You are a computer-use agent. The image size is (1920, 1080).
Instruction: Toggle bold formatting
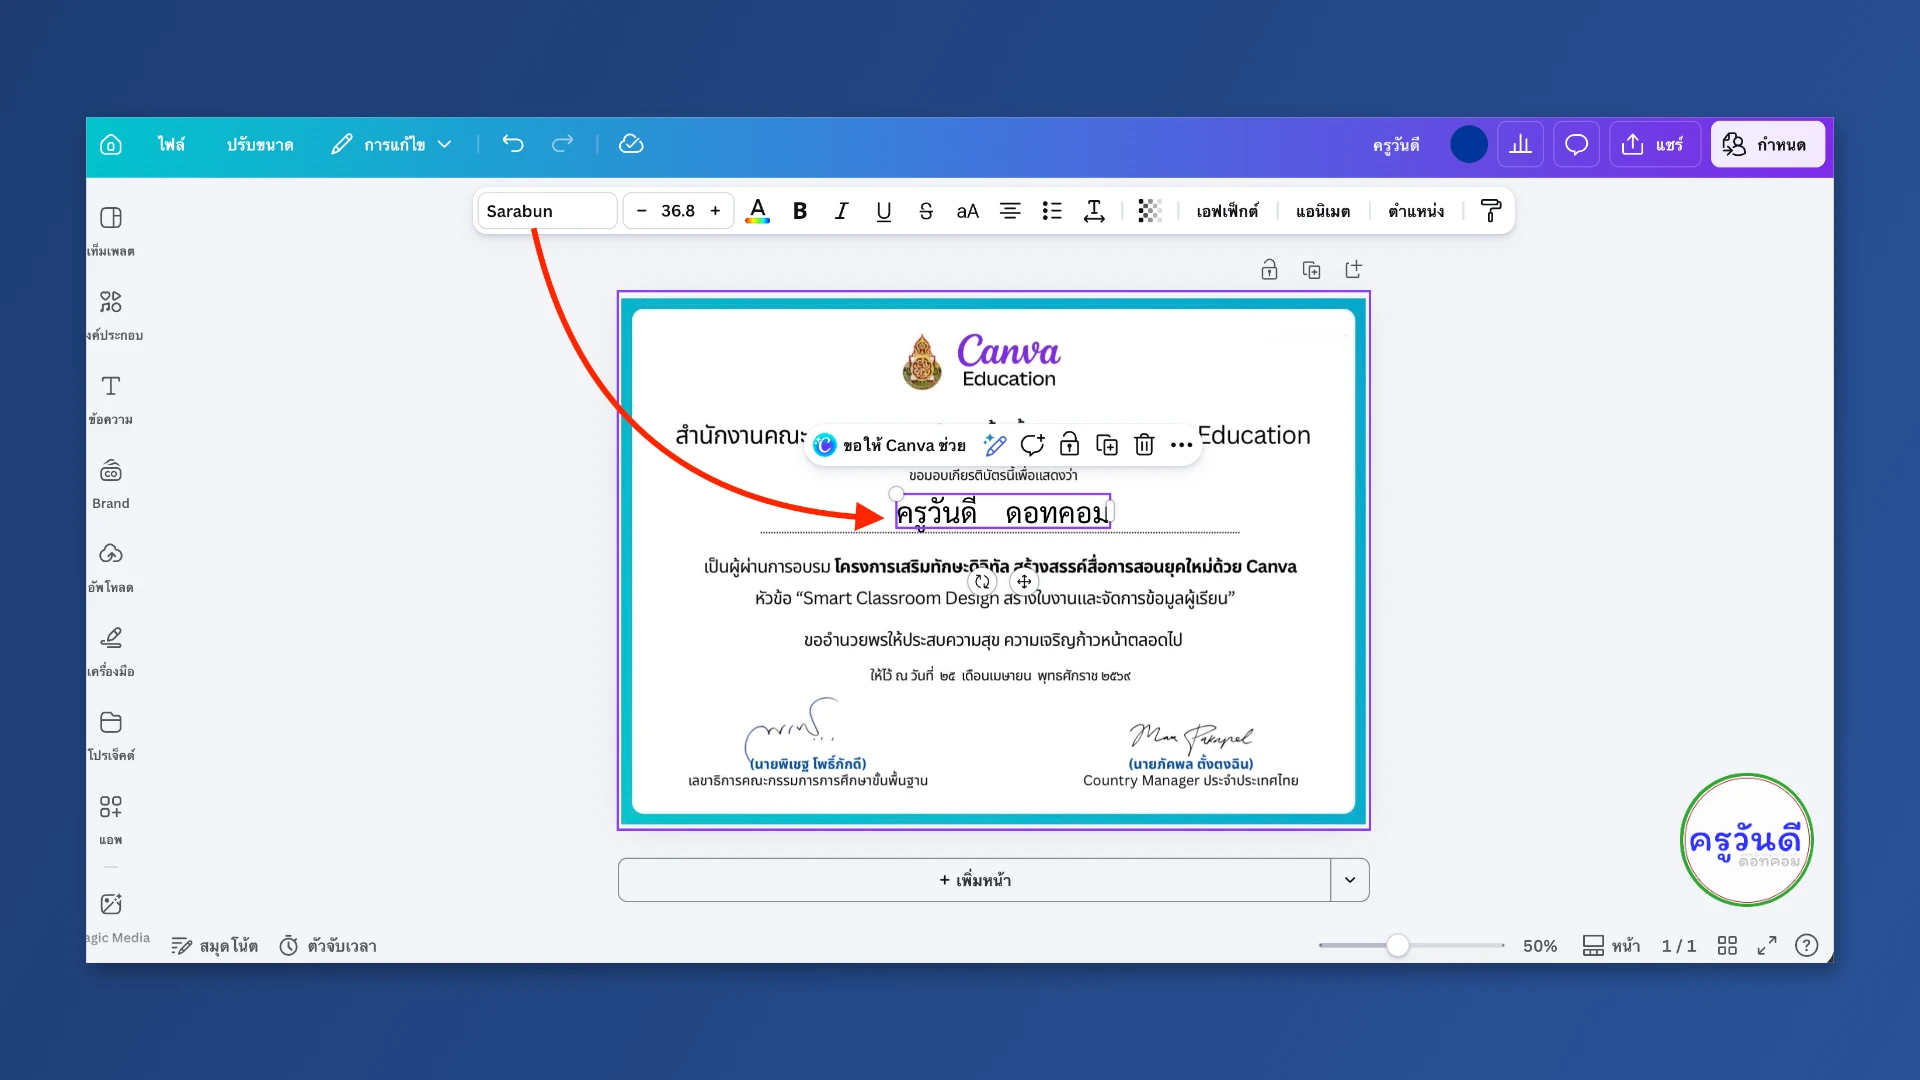[x=799, y=210]
